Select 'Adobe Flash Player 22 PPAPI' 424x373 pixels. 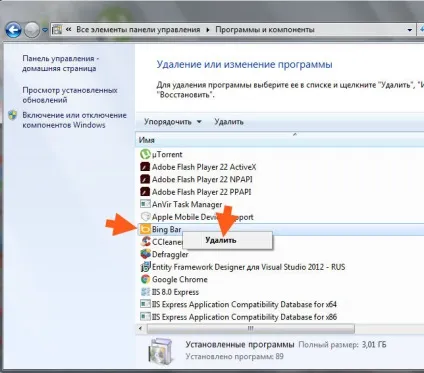202,192
